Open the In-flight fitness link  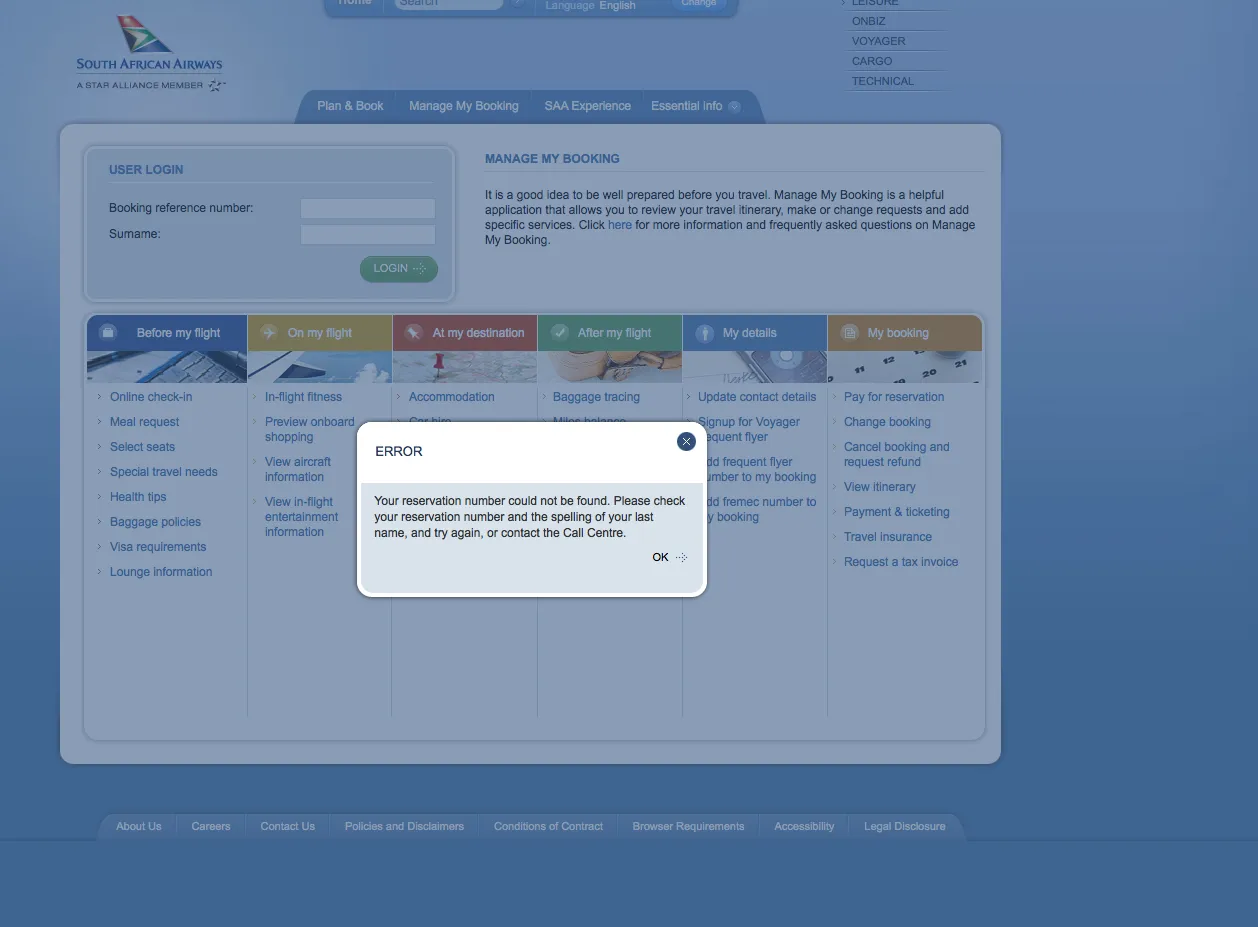303,397
